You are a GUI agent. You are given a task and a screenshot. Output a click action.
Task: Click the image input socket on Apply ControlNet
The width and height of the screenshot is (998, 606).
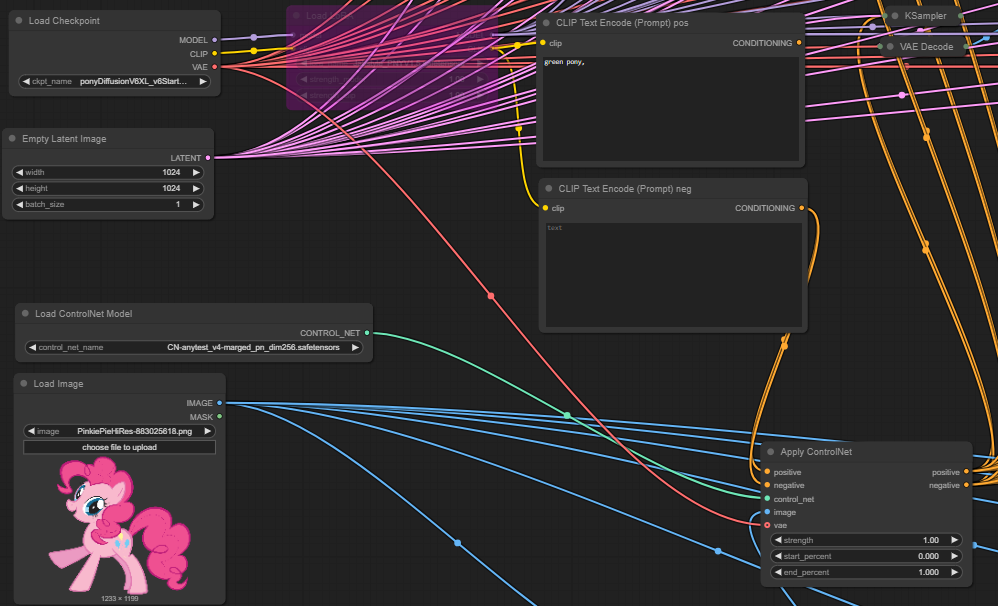click(x=767, y=512)
